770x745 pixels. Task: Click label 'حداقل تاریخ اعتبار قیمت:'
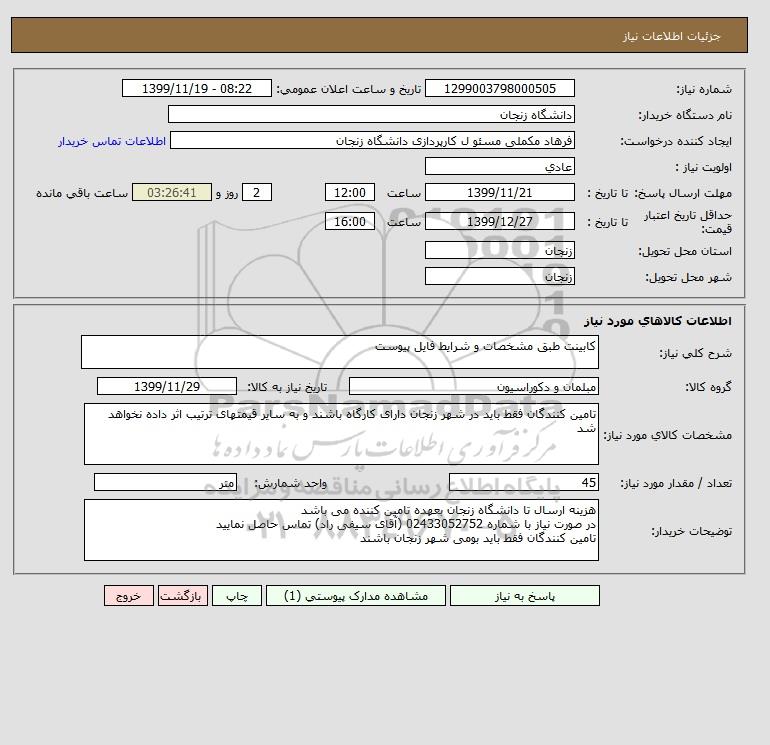click(688, 222)
